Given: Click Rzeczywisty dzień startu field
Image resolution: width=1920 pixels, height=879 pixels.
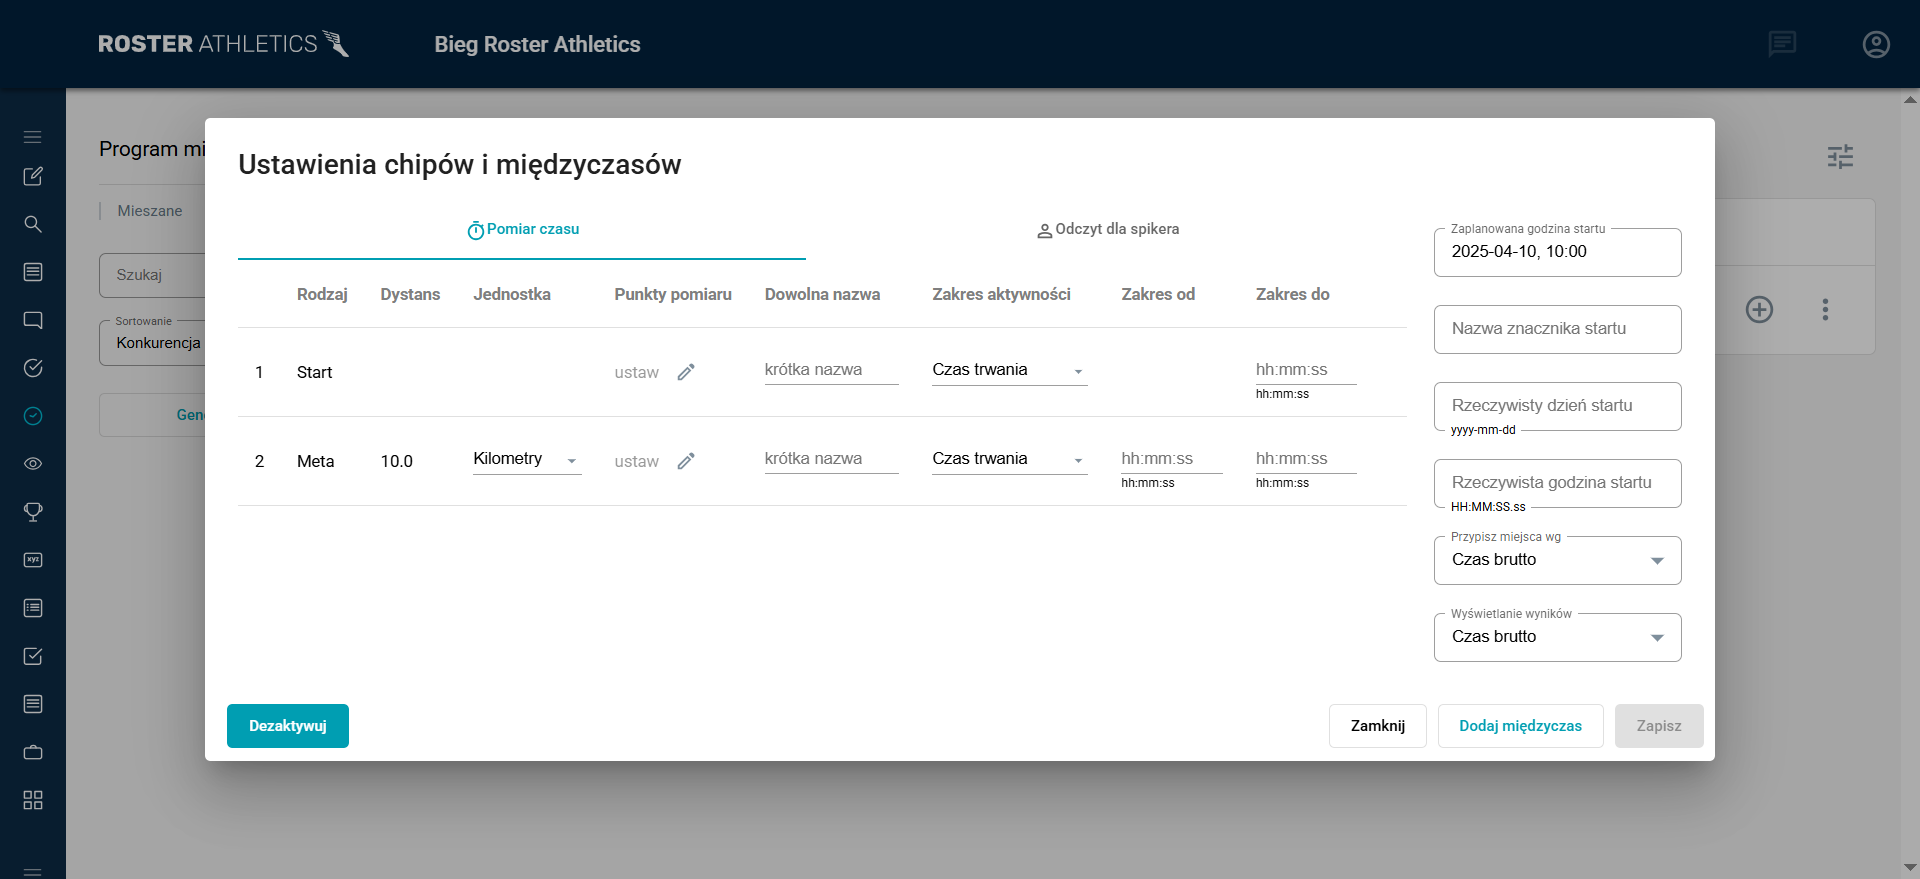Looking at the screenshot, I should point(1557,406).
